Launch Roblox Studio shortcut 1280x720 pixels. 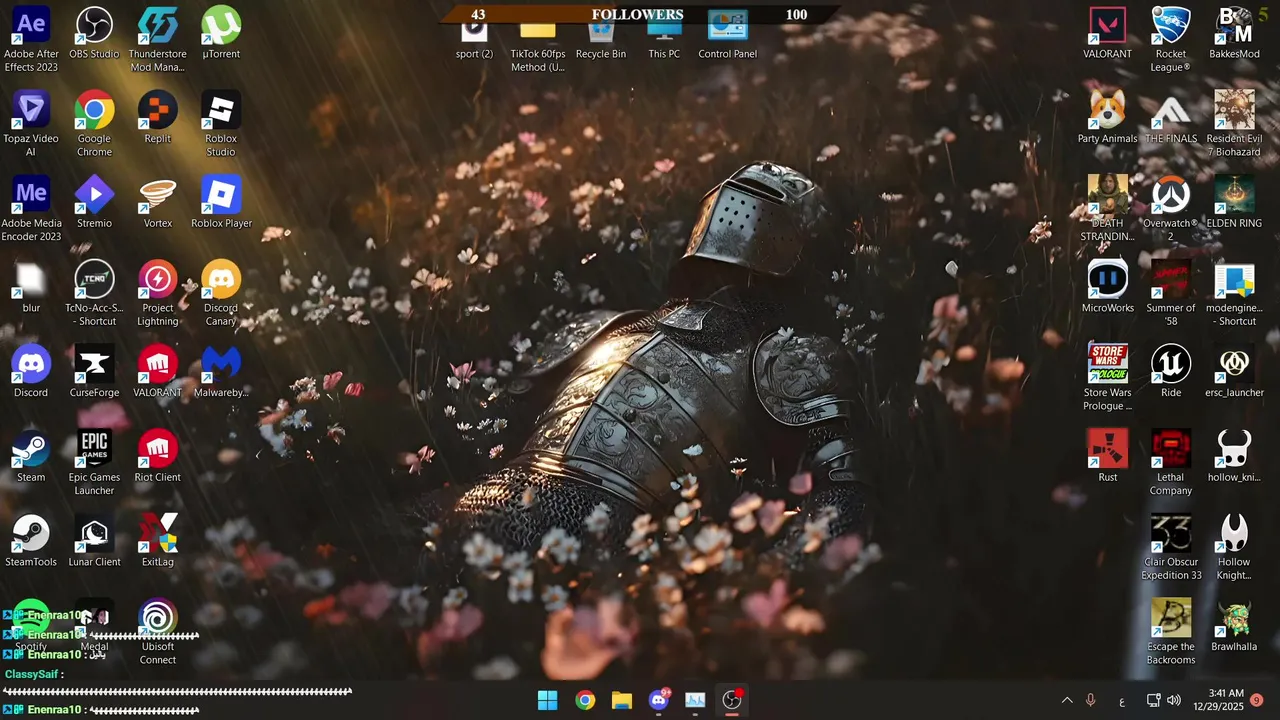coord(221,125)
